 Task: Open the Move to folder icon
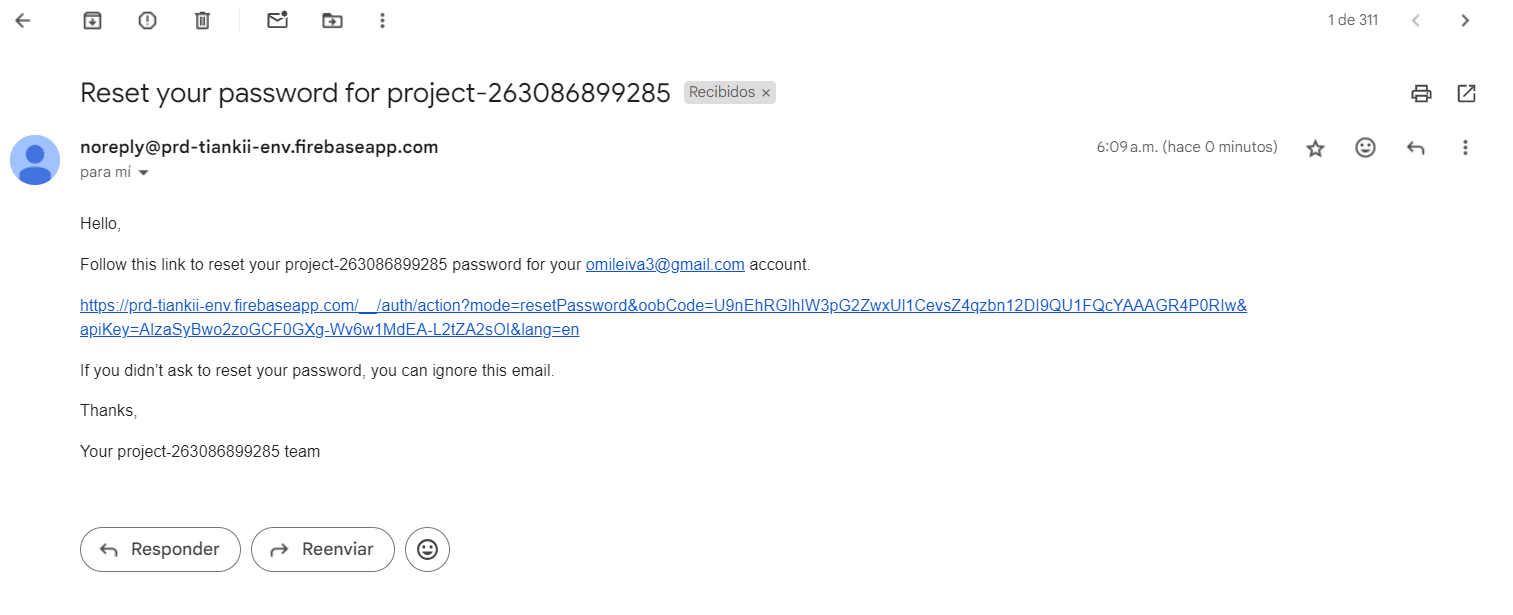click(332, 20)
